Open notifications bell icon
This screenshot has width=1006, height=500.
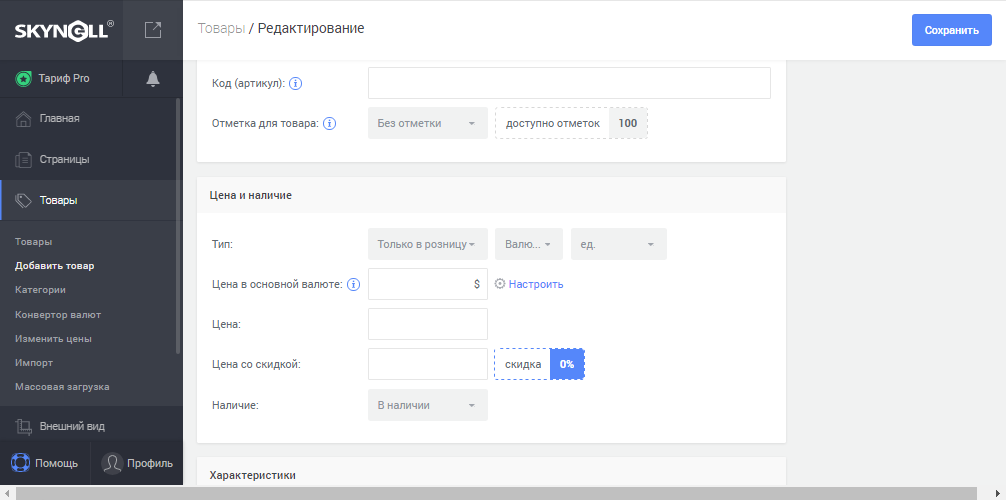(x=153, y=78)
